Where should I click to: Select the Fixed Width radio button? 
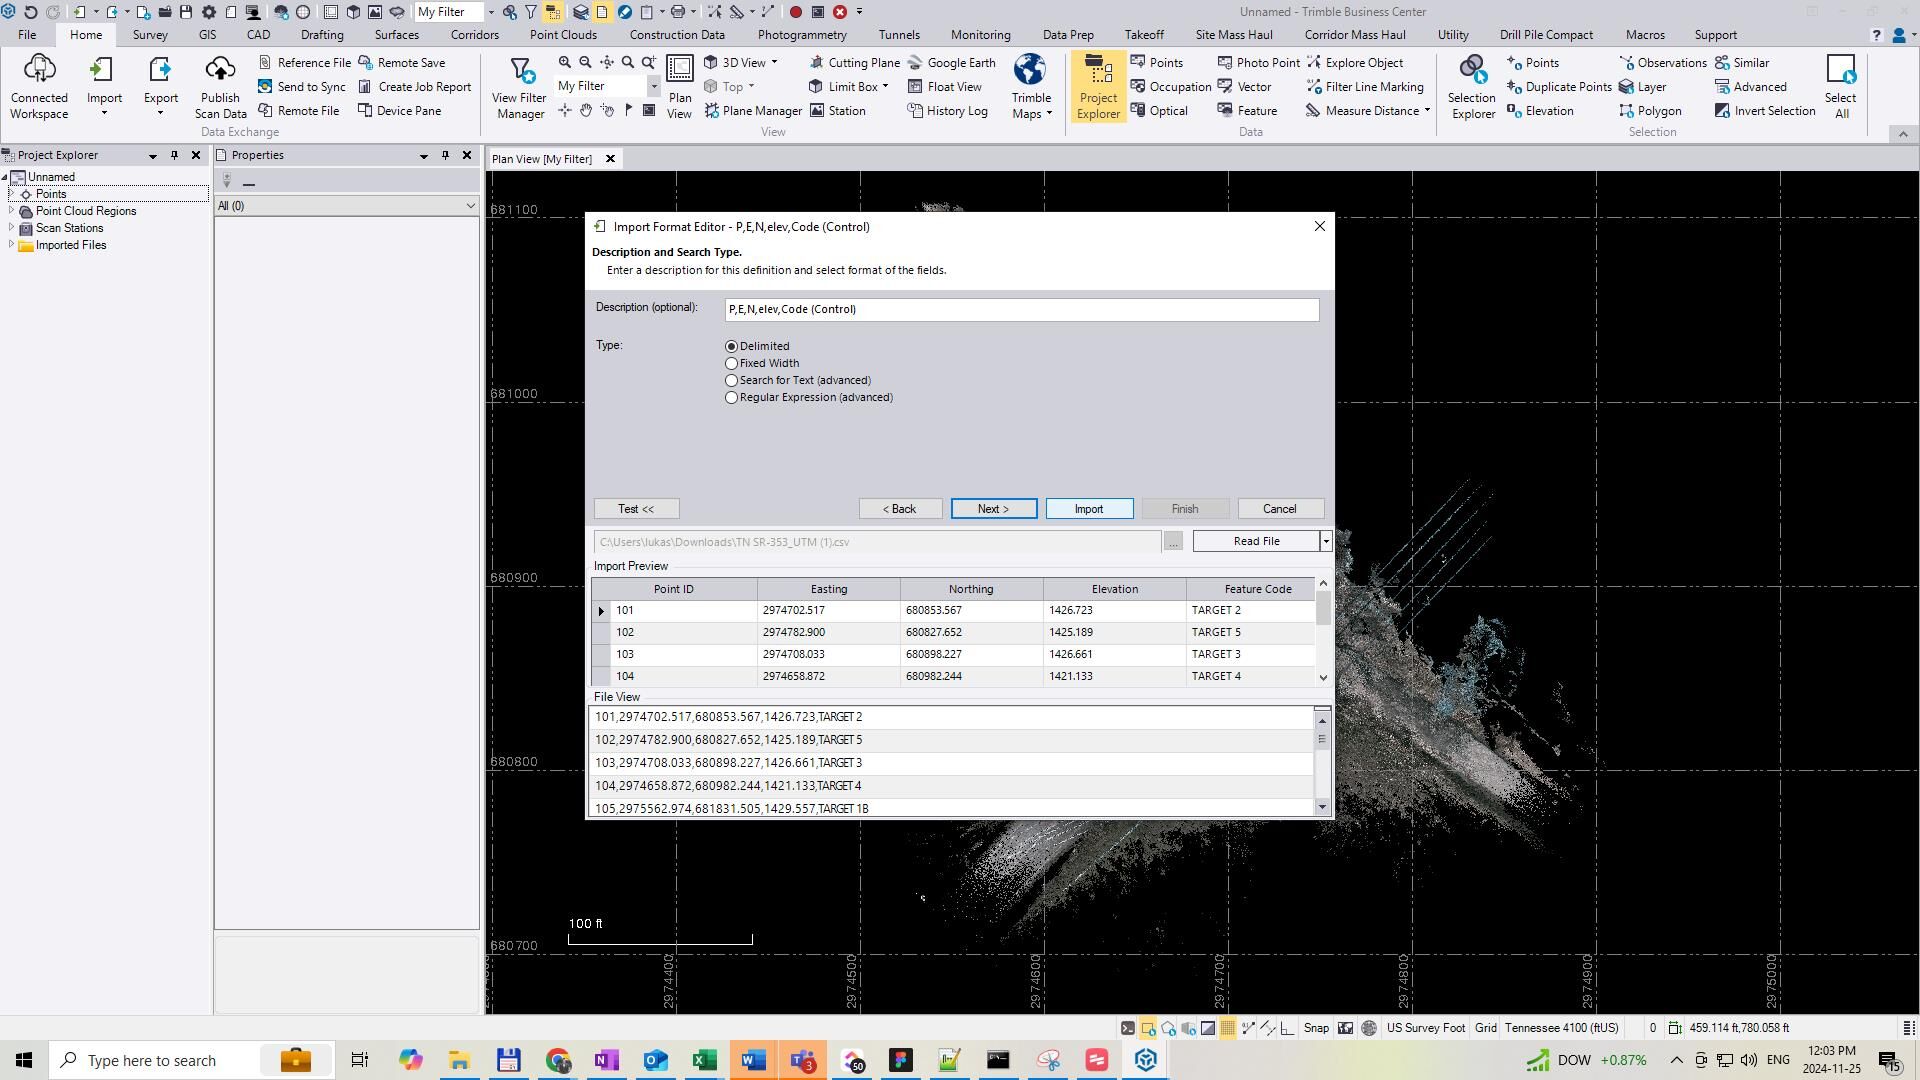pos(732,364)
